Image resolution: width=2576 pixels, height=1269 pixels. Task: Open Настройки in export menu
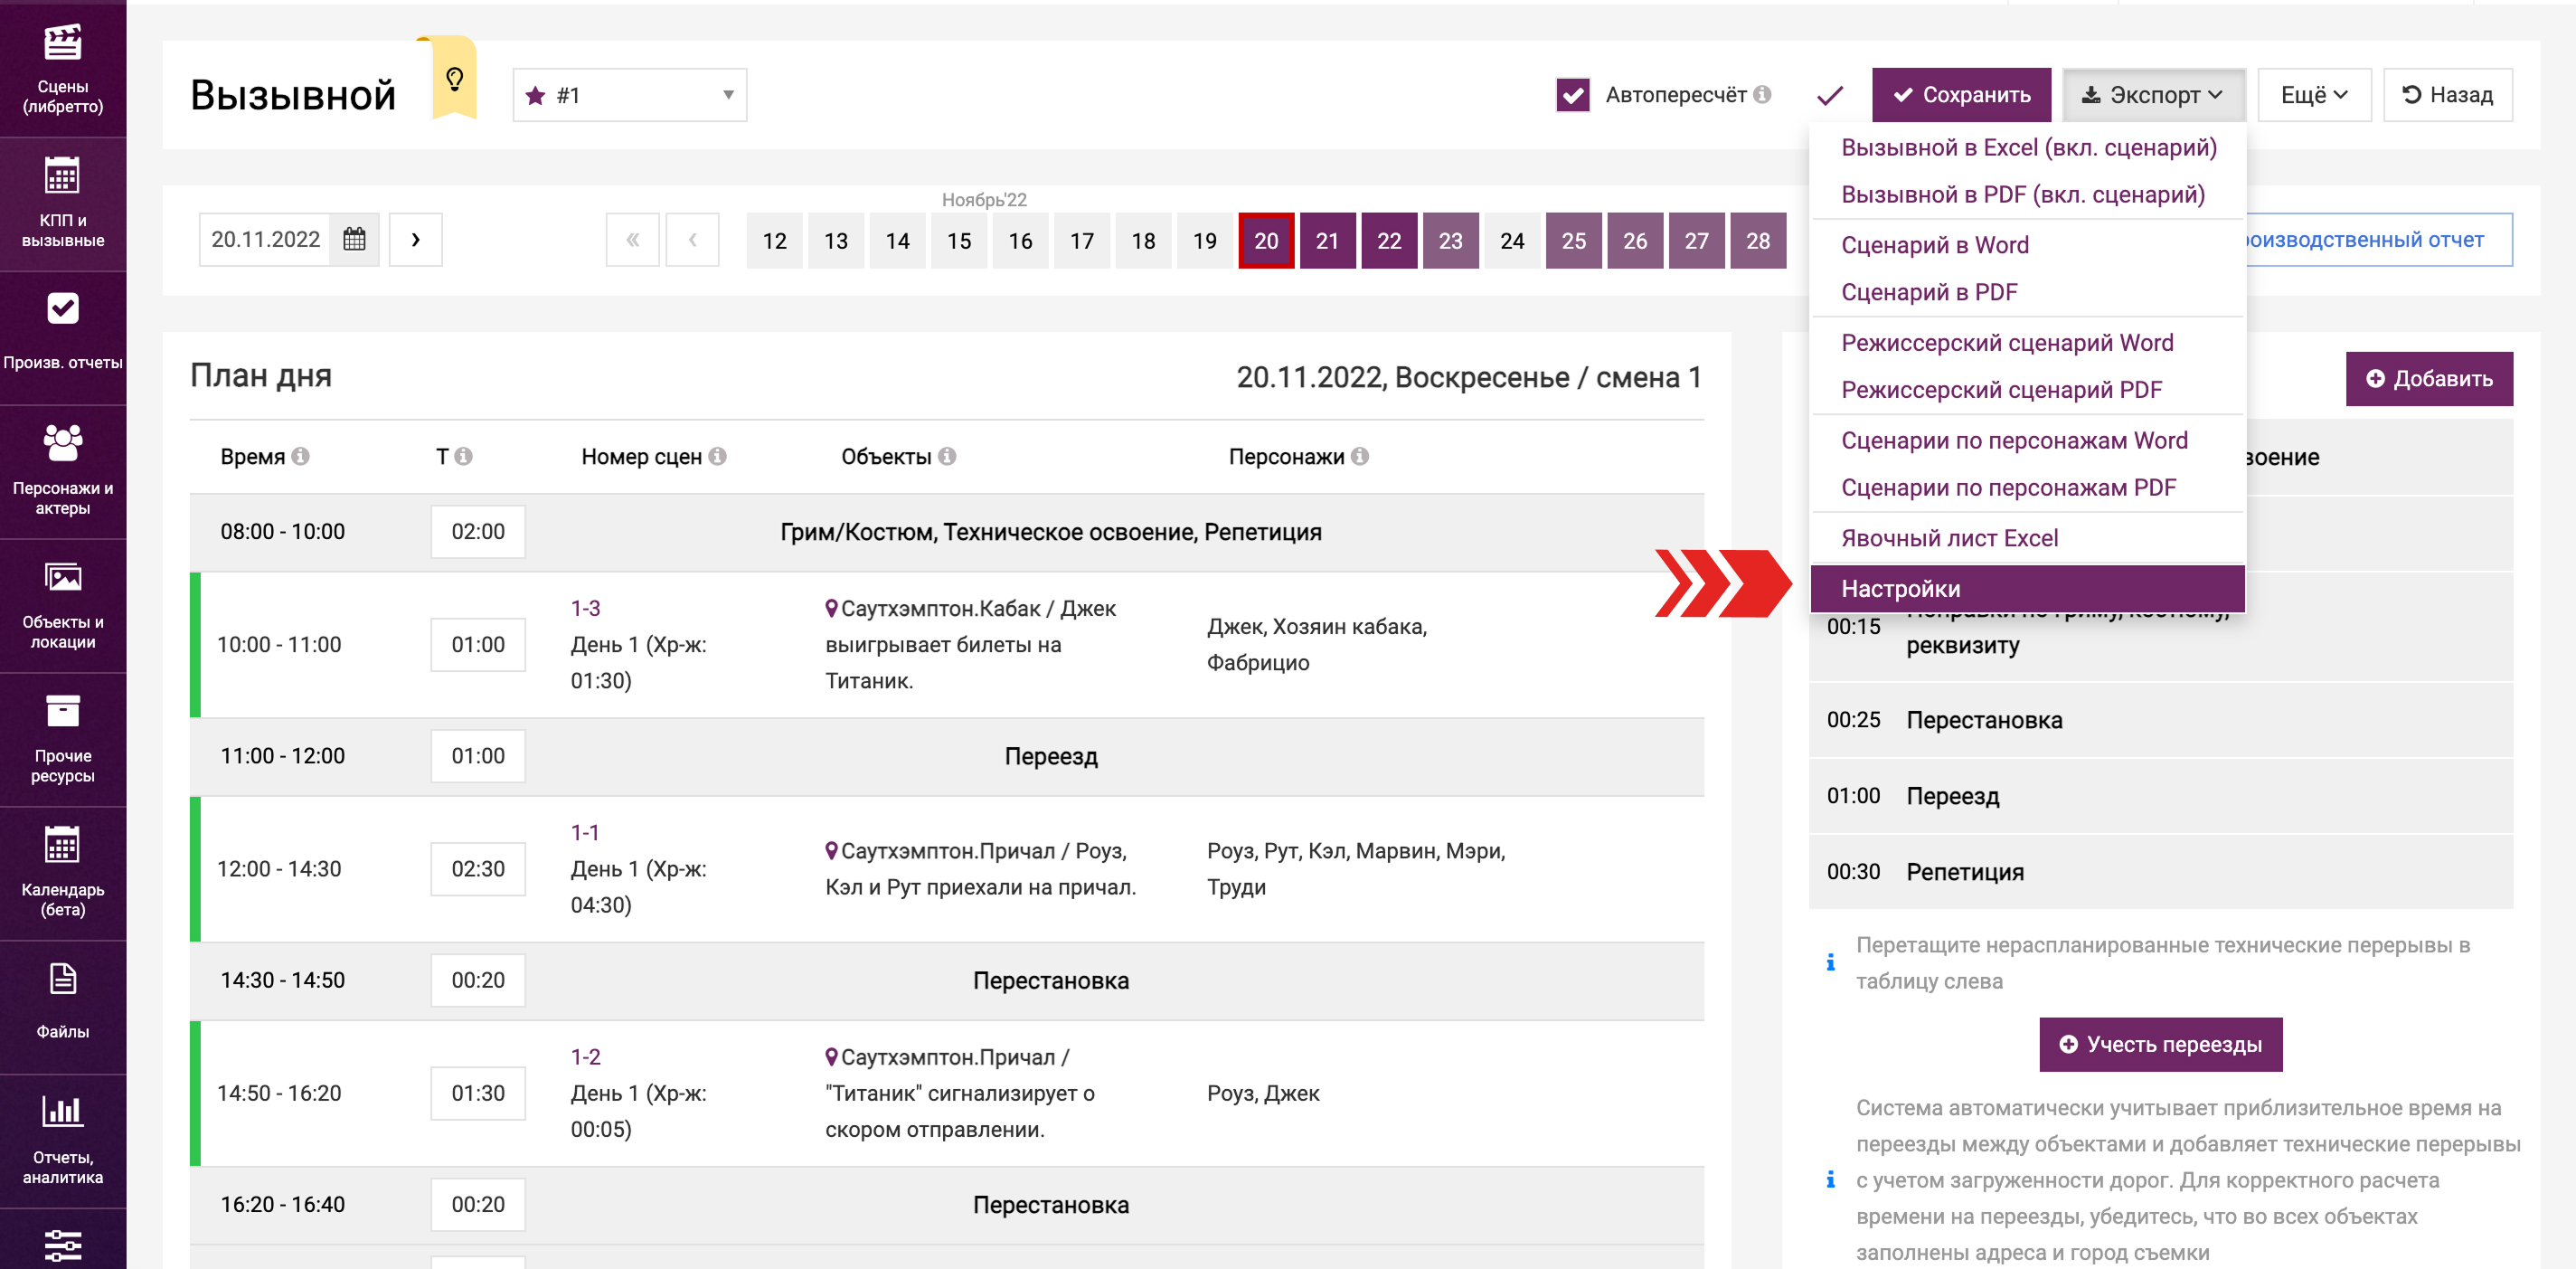coord(2028,589)
